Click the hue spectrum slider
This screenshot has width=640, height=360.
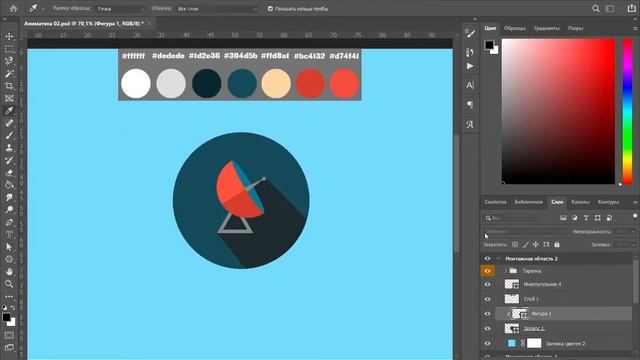tap(627, 111)
